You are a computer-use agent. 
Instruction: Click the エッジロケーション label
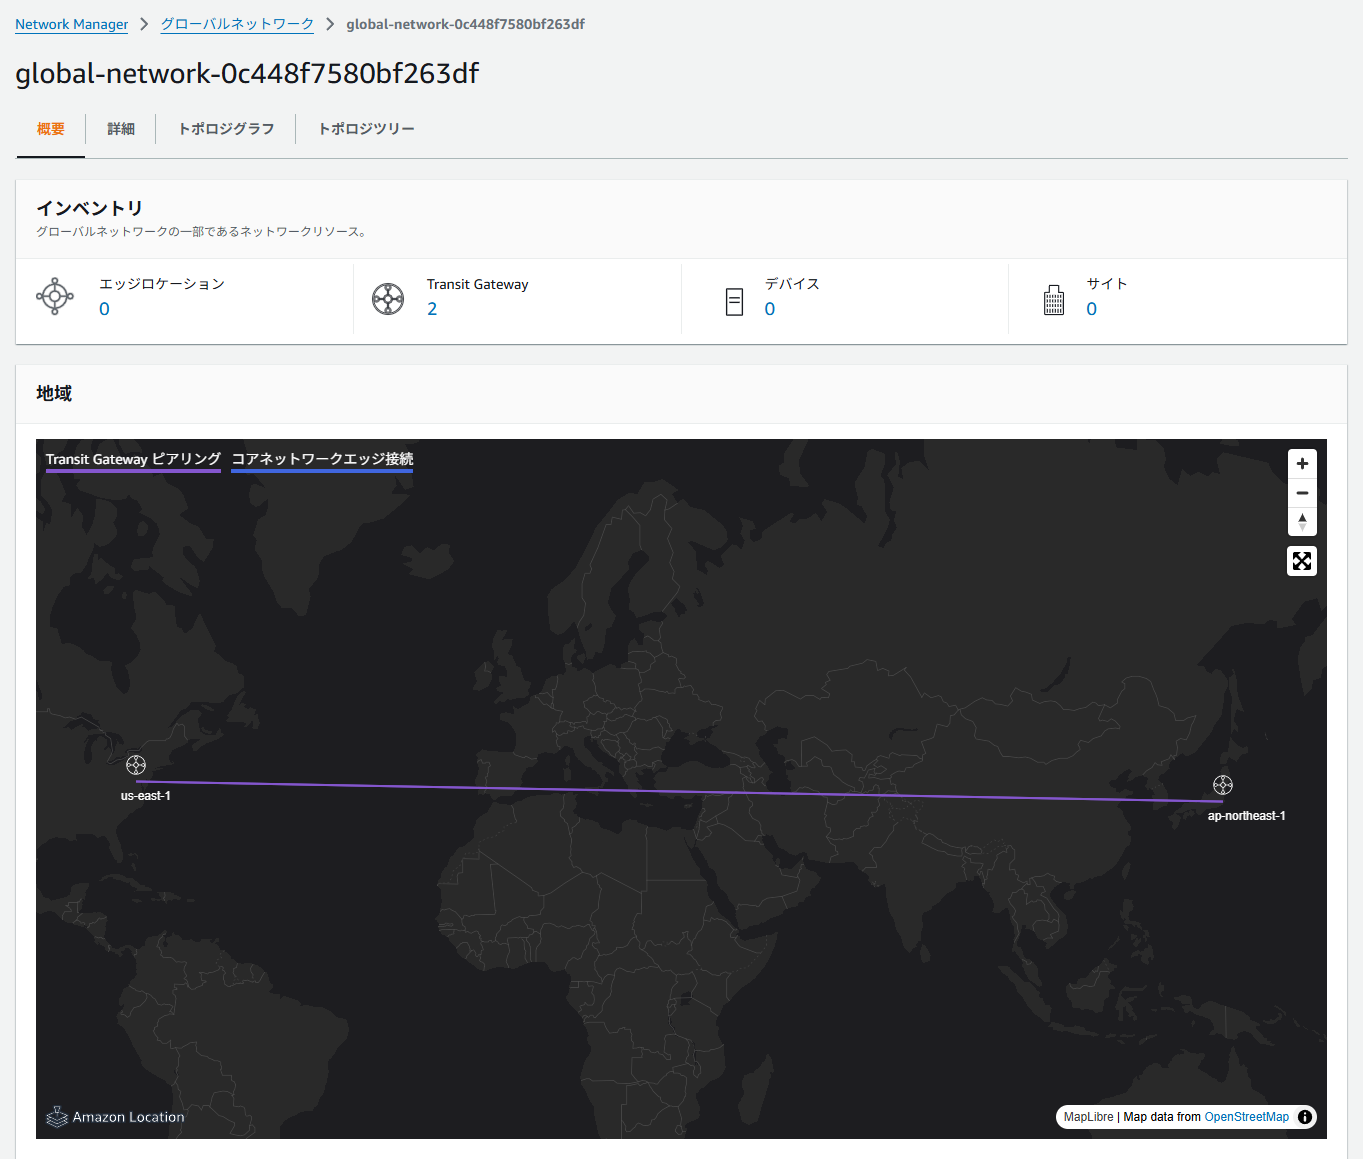coord(162,284)
